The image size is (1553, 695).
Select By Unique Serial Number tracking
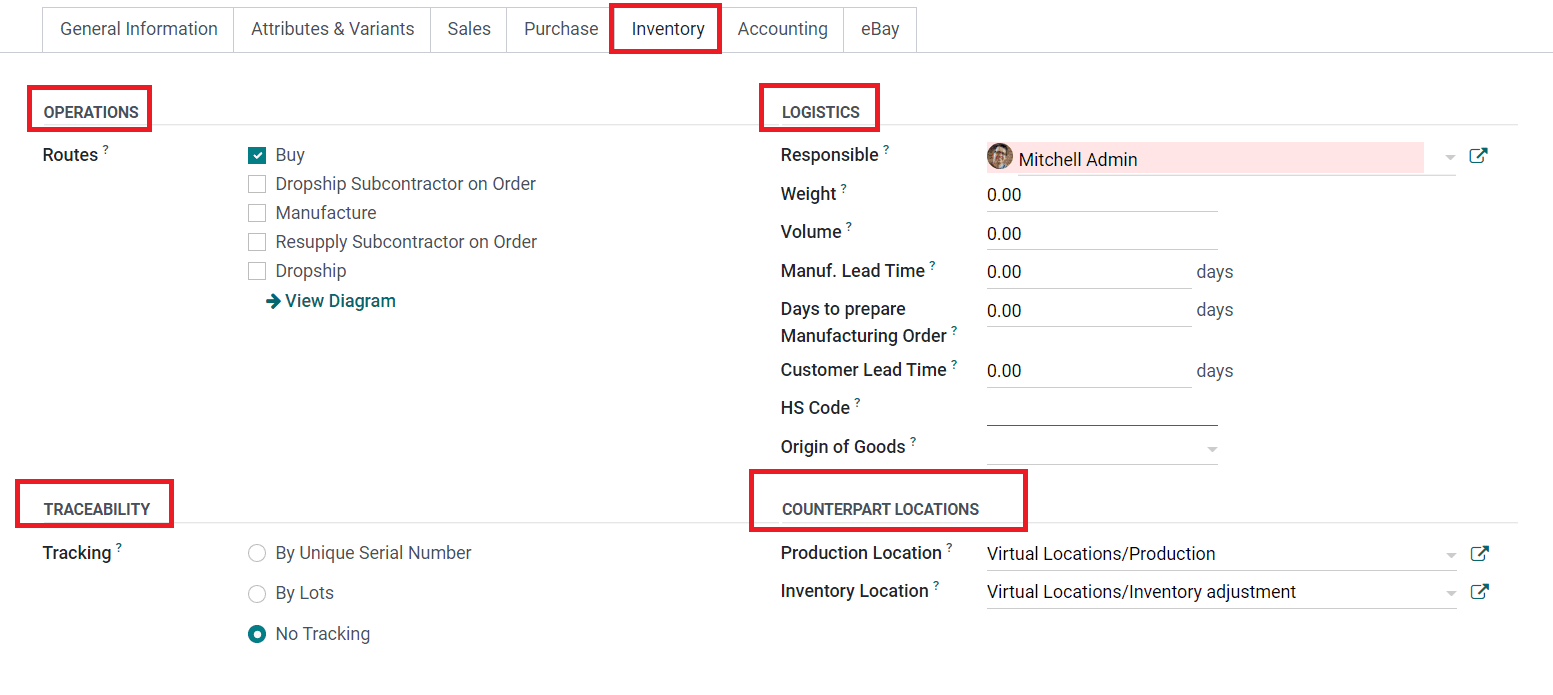(257, 554)
